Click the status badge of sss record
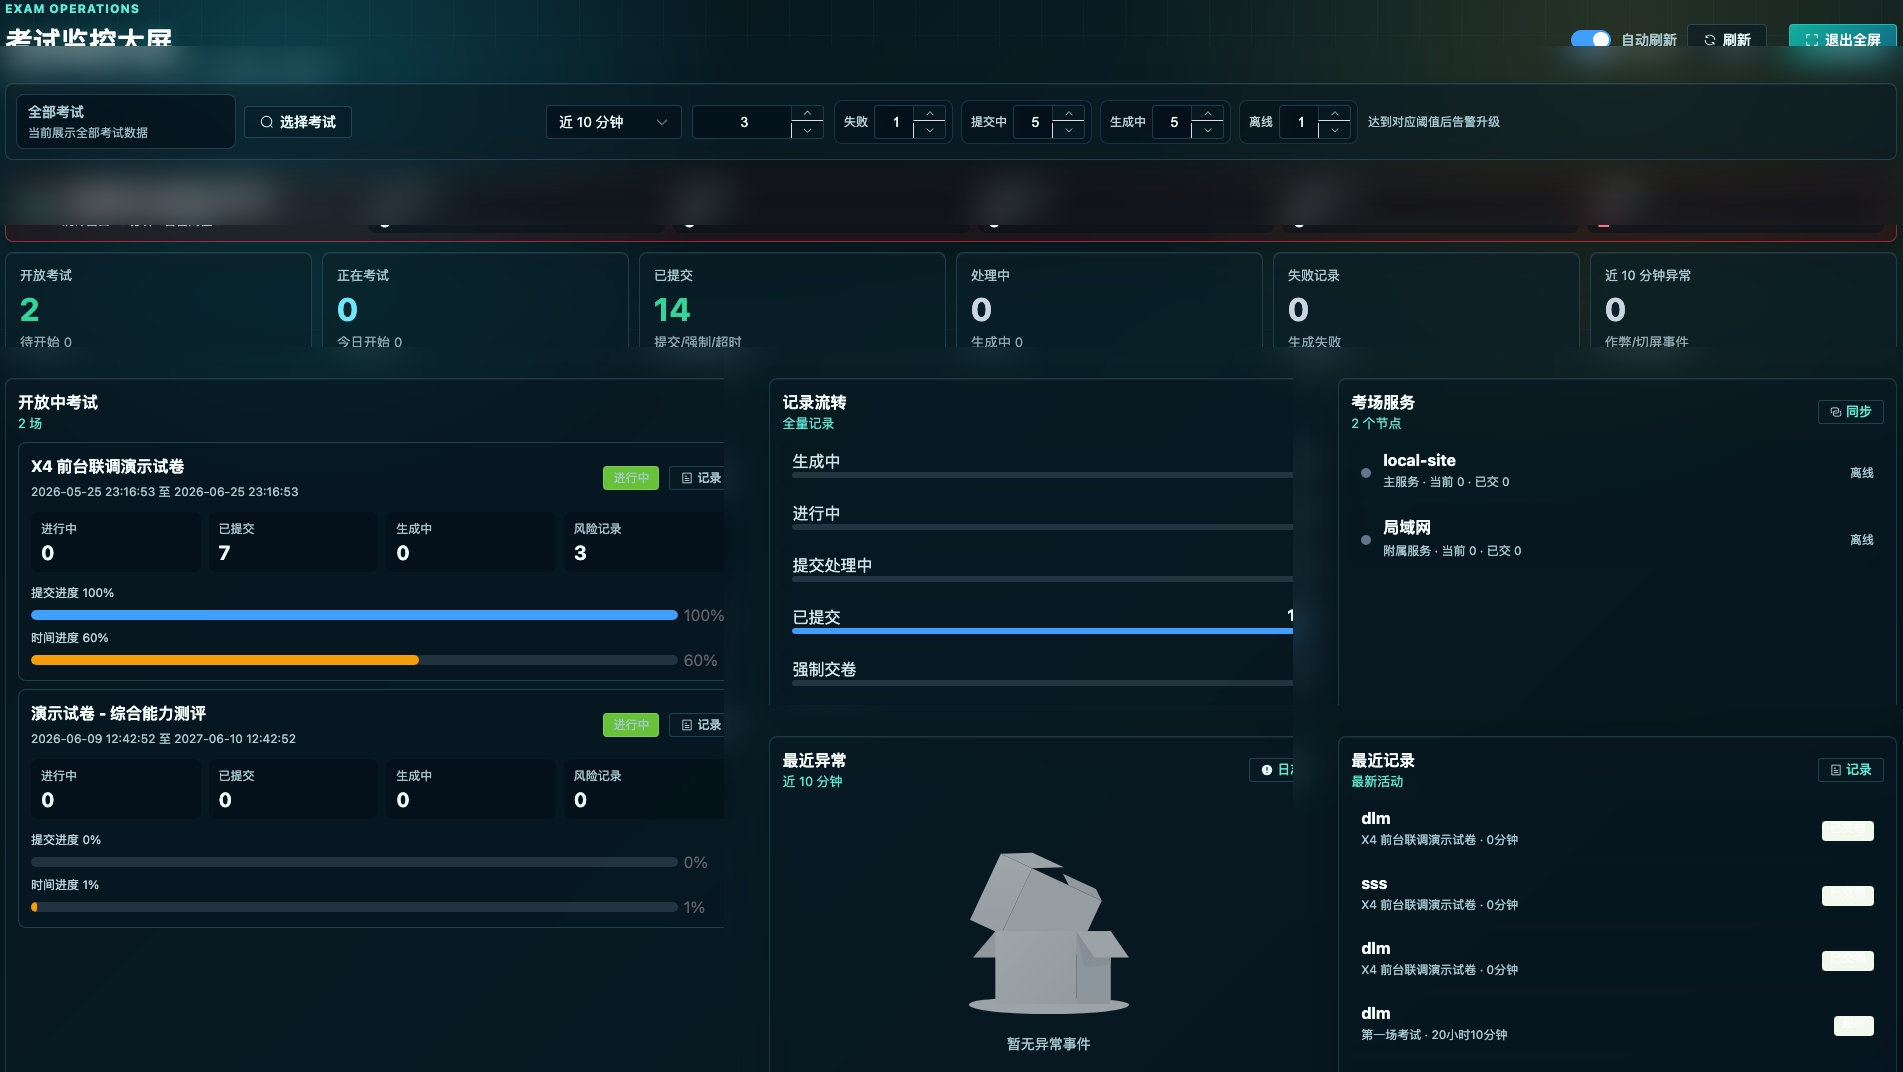The width and height of the screenshot is (1903, 1072). click(1847, 896)
